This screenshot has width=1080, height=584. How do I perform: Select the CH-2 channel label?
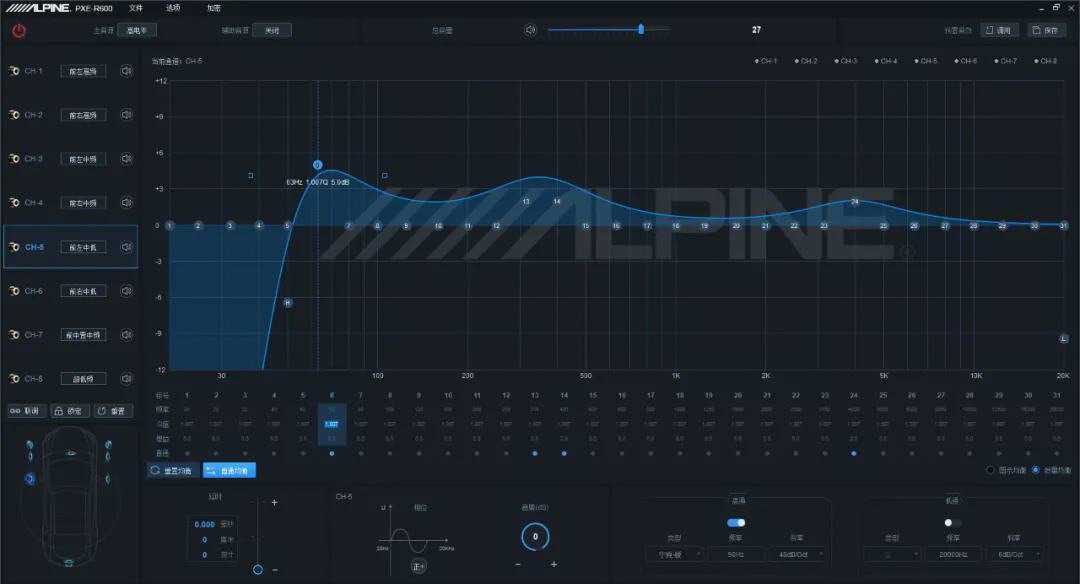pyautogui.click(x=34, y=115)
